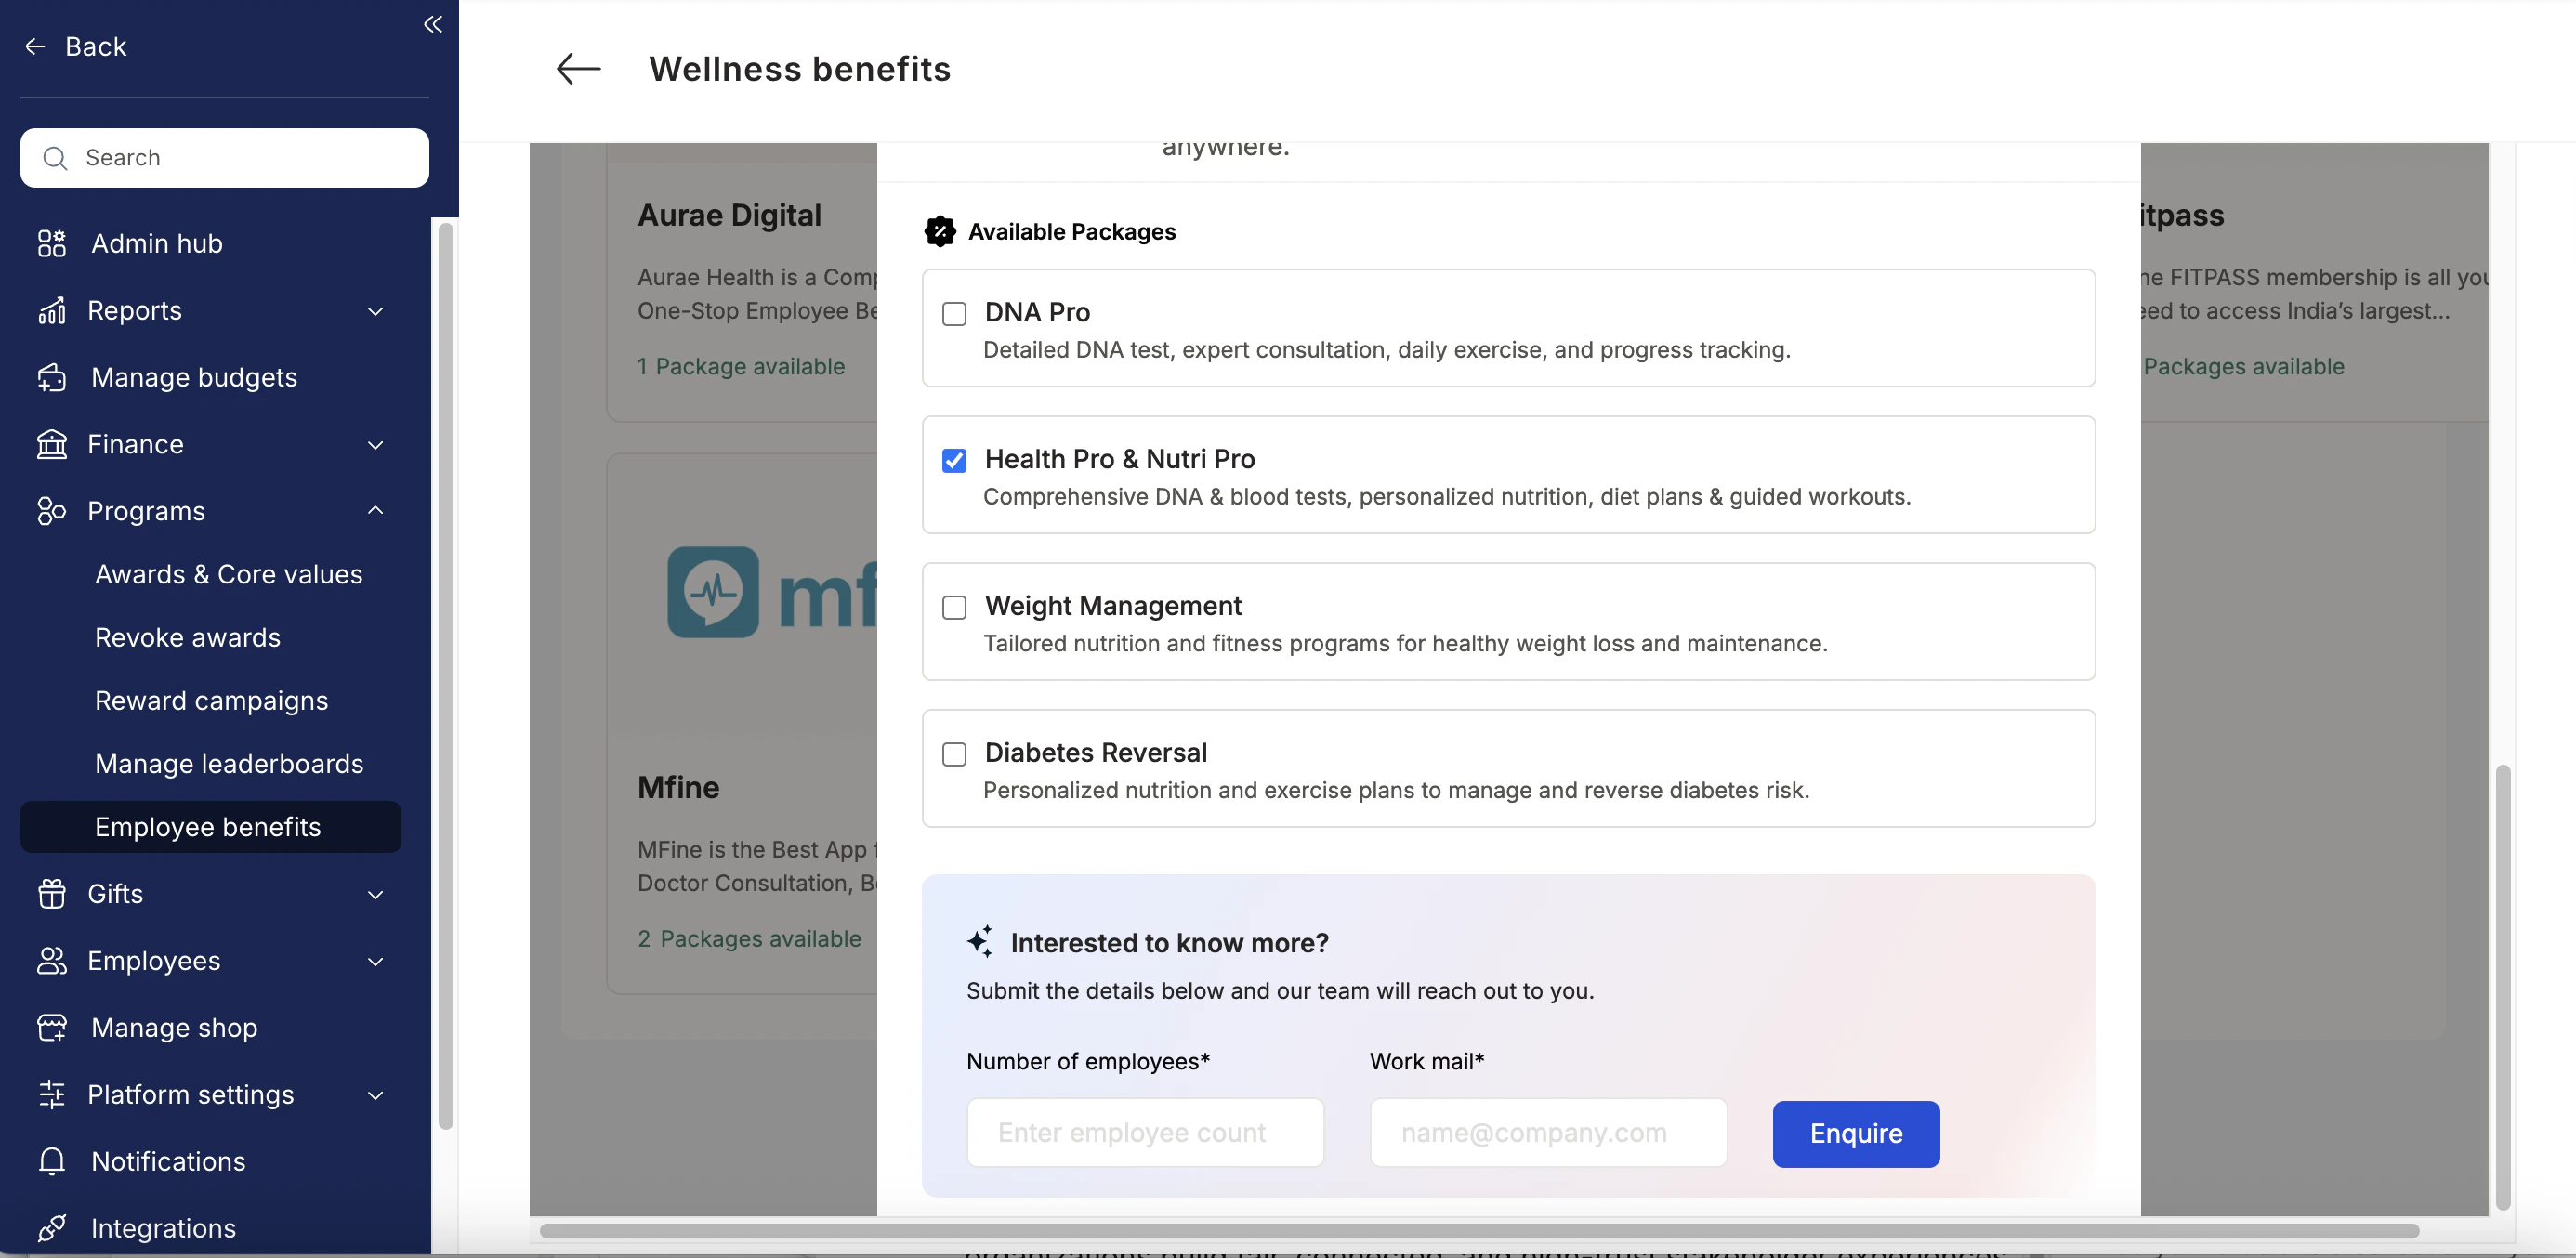Open Awards & Core values
The height and width of the screenshot is (1258, 2576).
pos(229,575)
